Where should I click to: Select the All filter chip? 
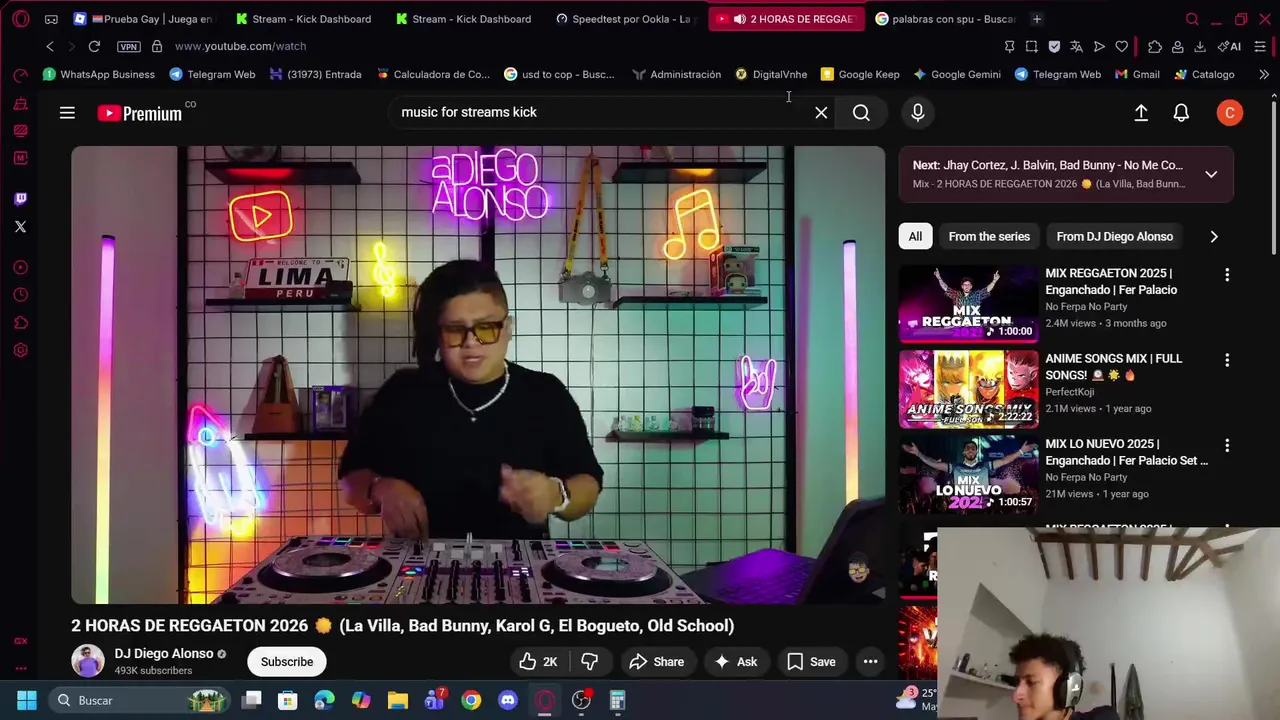[915, 237]
